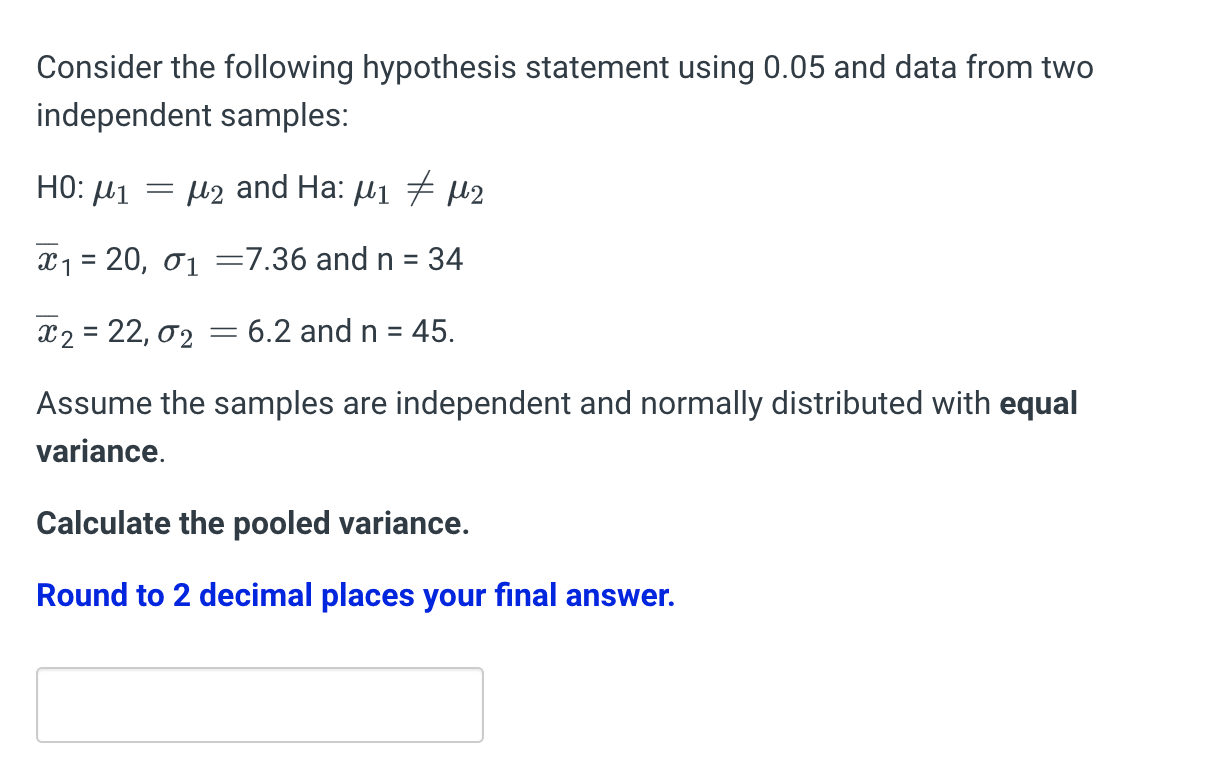The height and width of the screenshot is (774, 1214).
Task: Click inside the response text box
Action: click(x=259, y=704)
